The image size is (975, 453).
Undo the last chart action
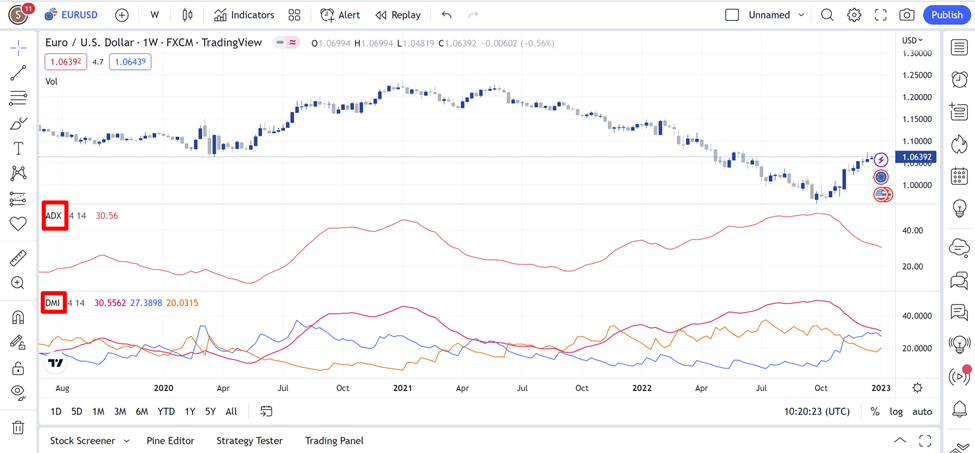click(x=446, y=14)
